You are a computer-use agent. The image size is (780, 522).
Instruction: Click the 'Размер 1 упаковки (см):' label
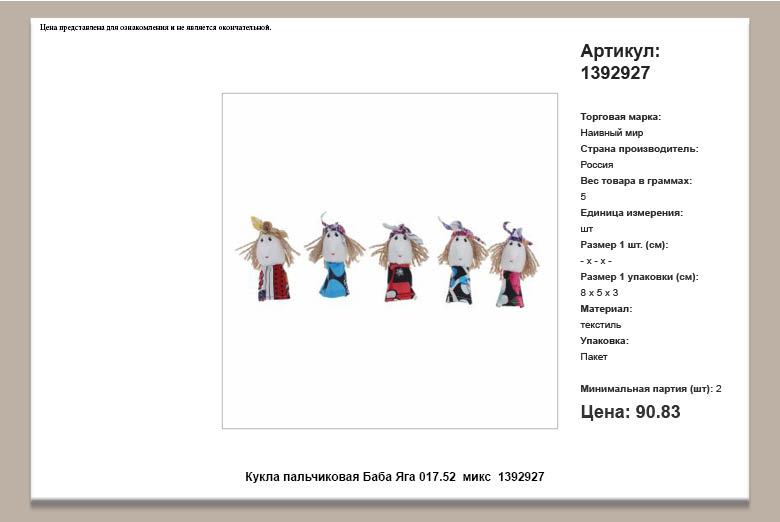pos(639,277)
